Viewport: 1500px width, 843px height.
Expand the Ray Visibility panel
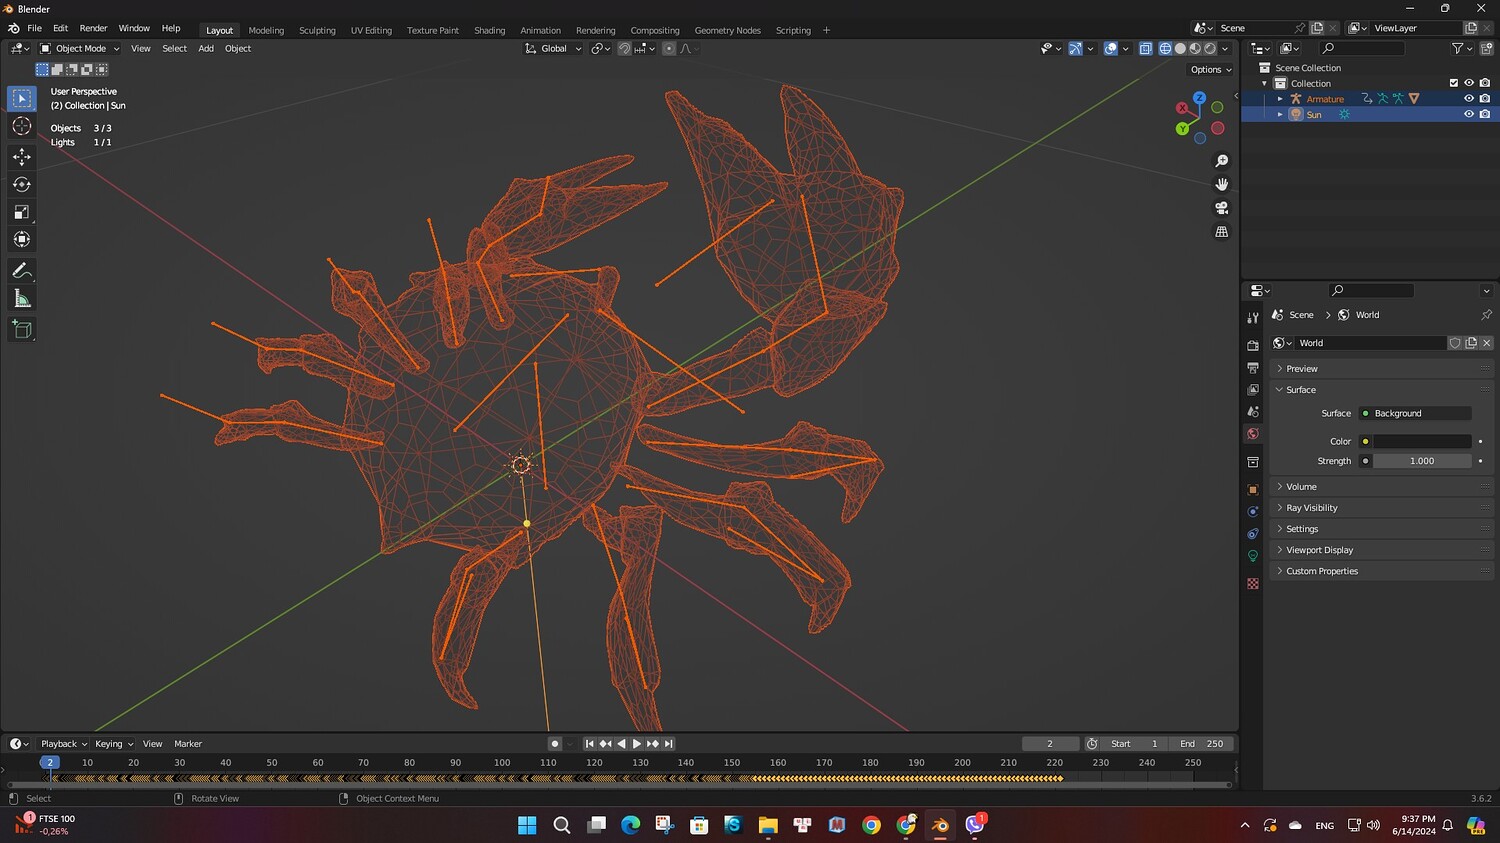pyautogui.click(x=1381, y=508)
